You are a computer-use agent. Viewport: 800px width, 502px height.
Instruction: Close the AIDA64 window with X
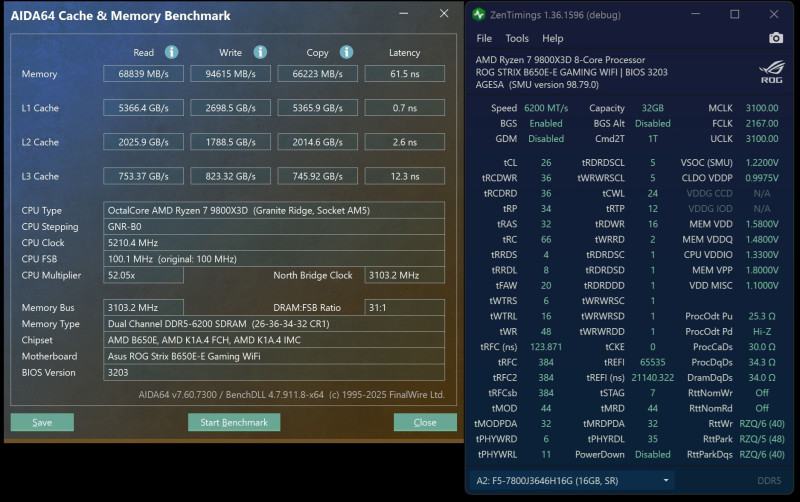(x=444, y=14)
